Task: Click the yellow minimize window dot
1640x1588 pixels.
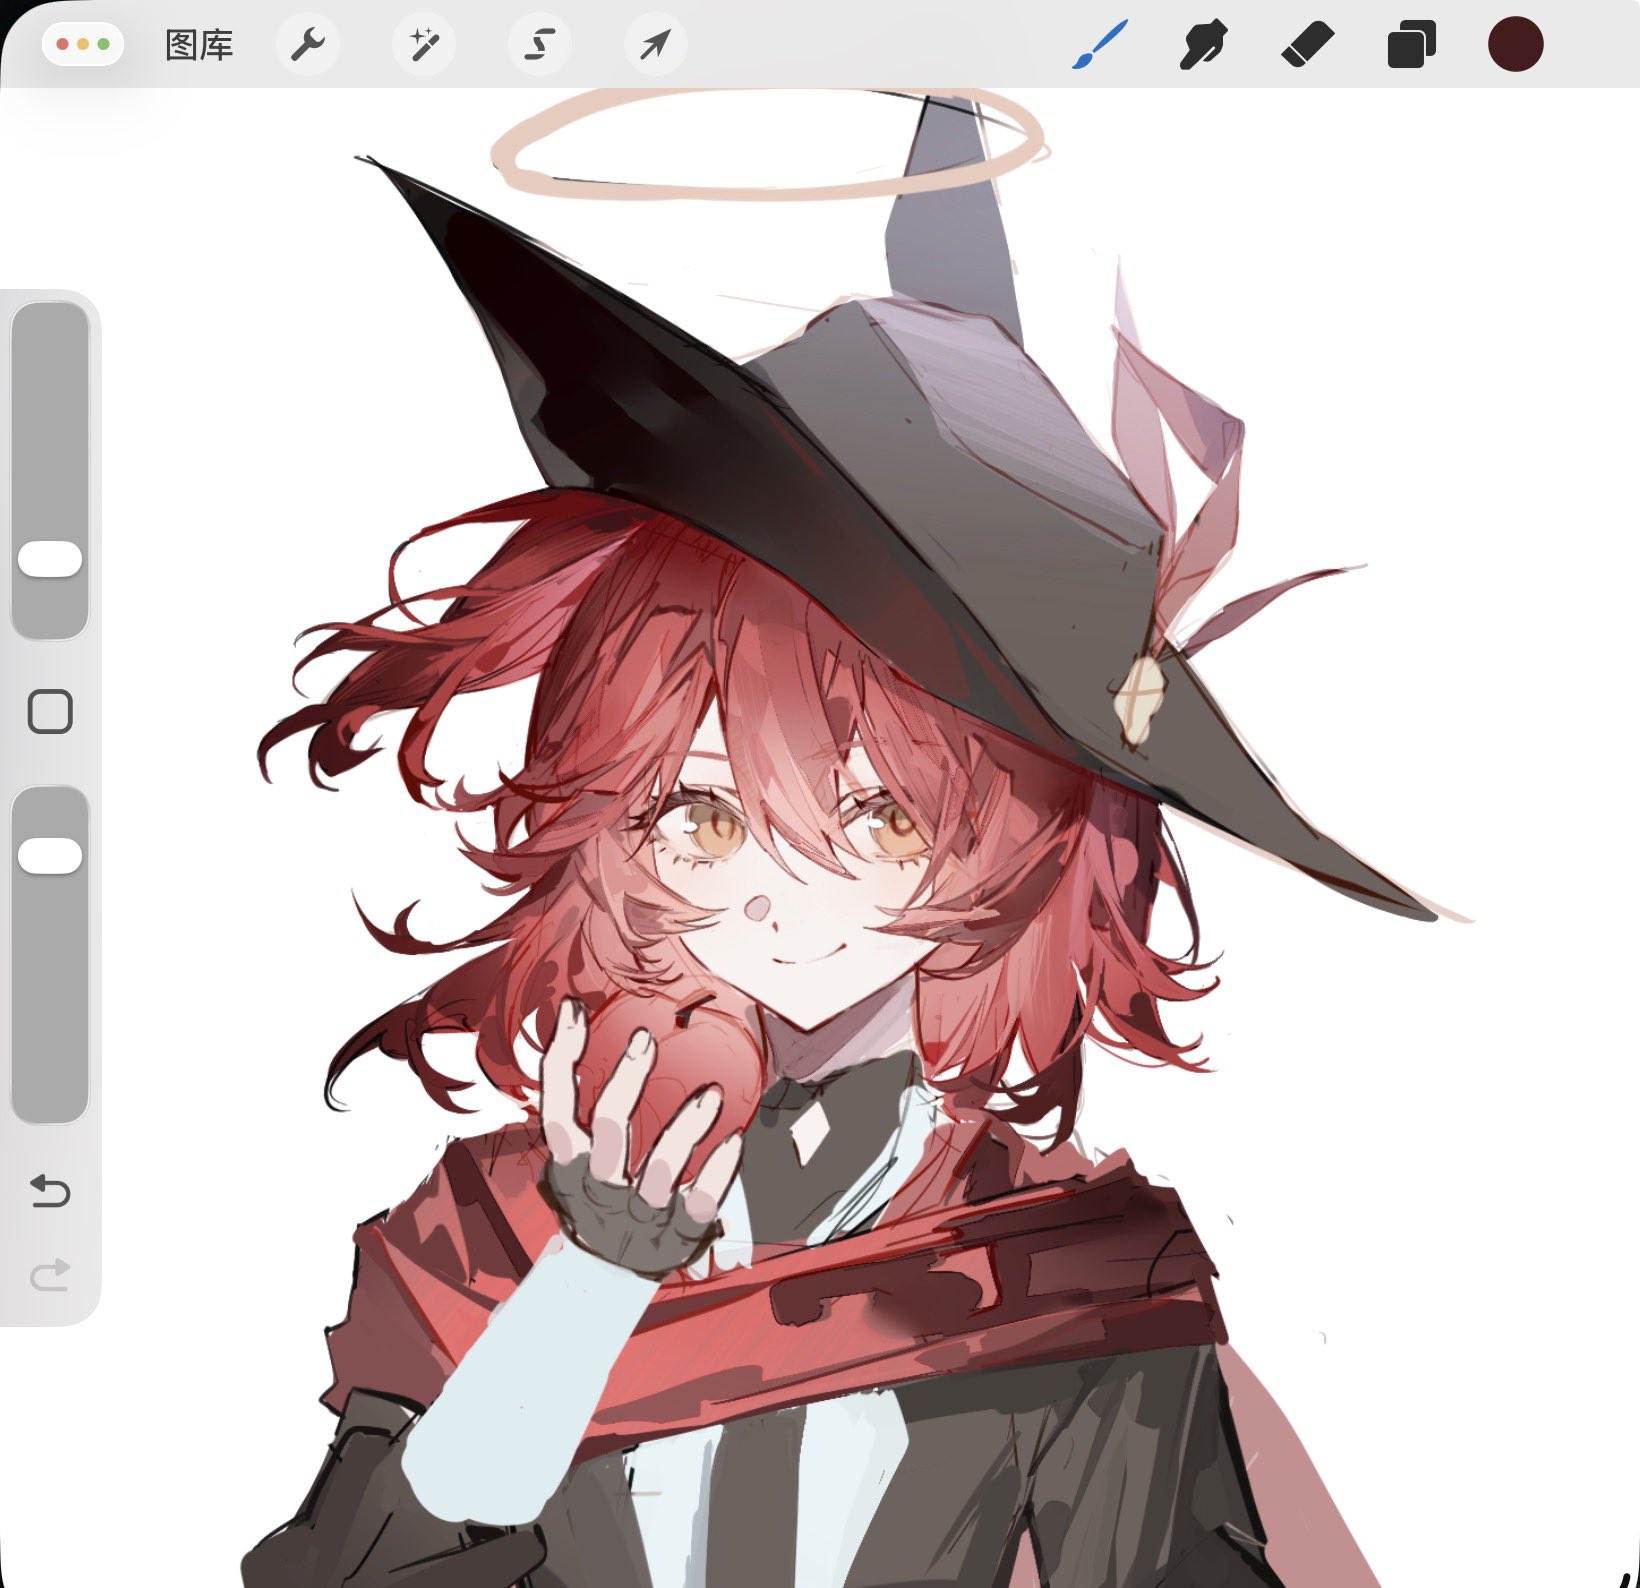Action: pyautogui.click(x=83, y=45)
